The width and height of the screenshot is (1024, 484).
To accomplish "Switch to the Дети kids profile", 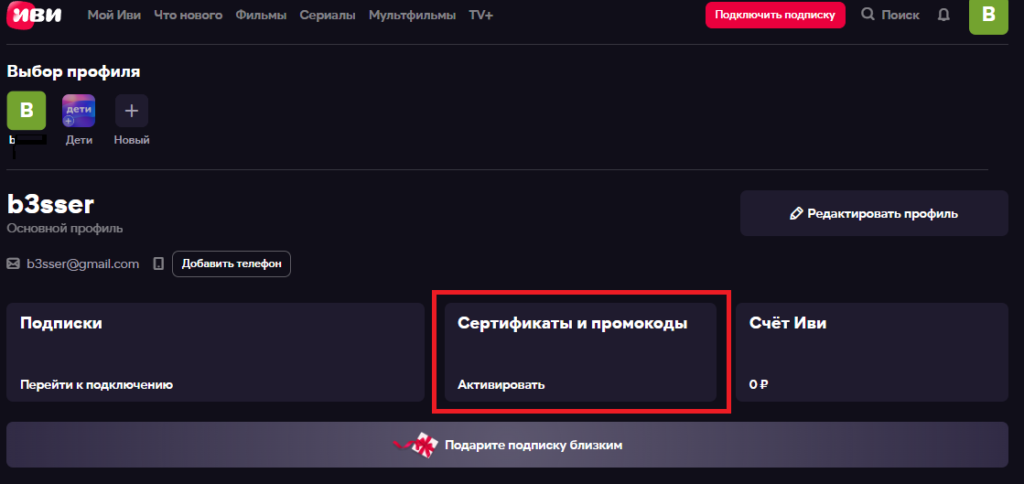I will pyautogui.click(x=78, y=110).
